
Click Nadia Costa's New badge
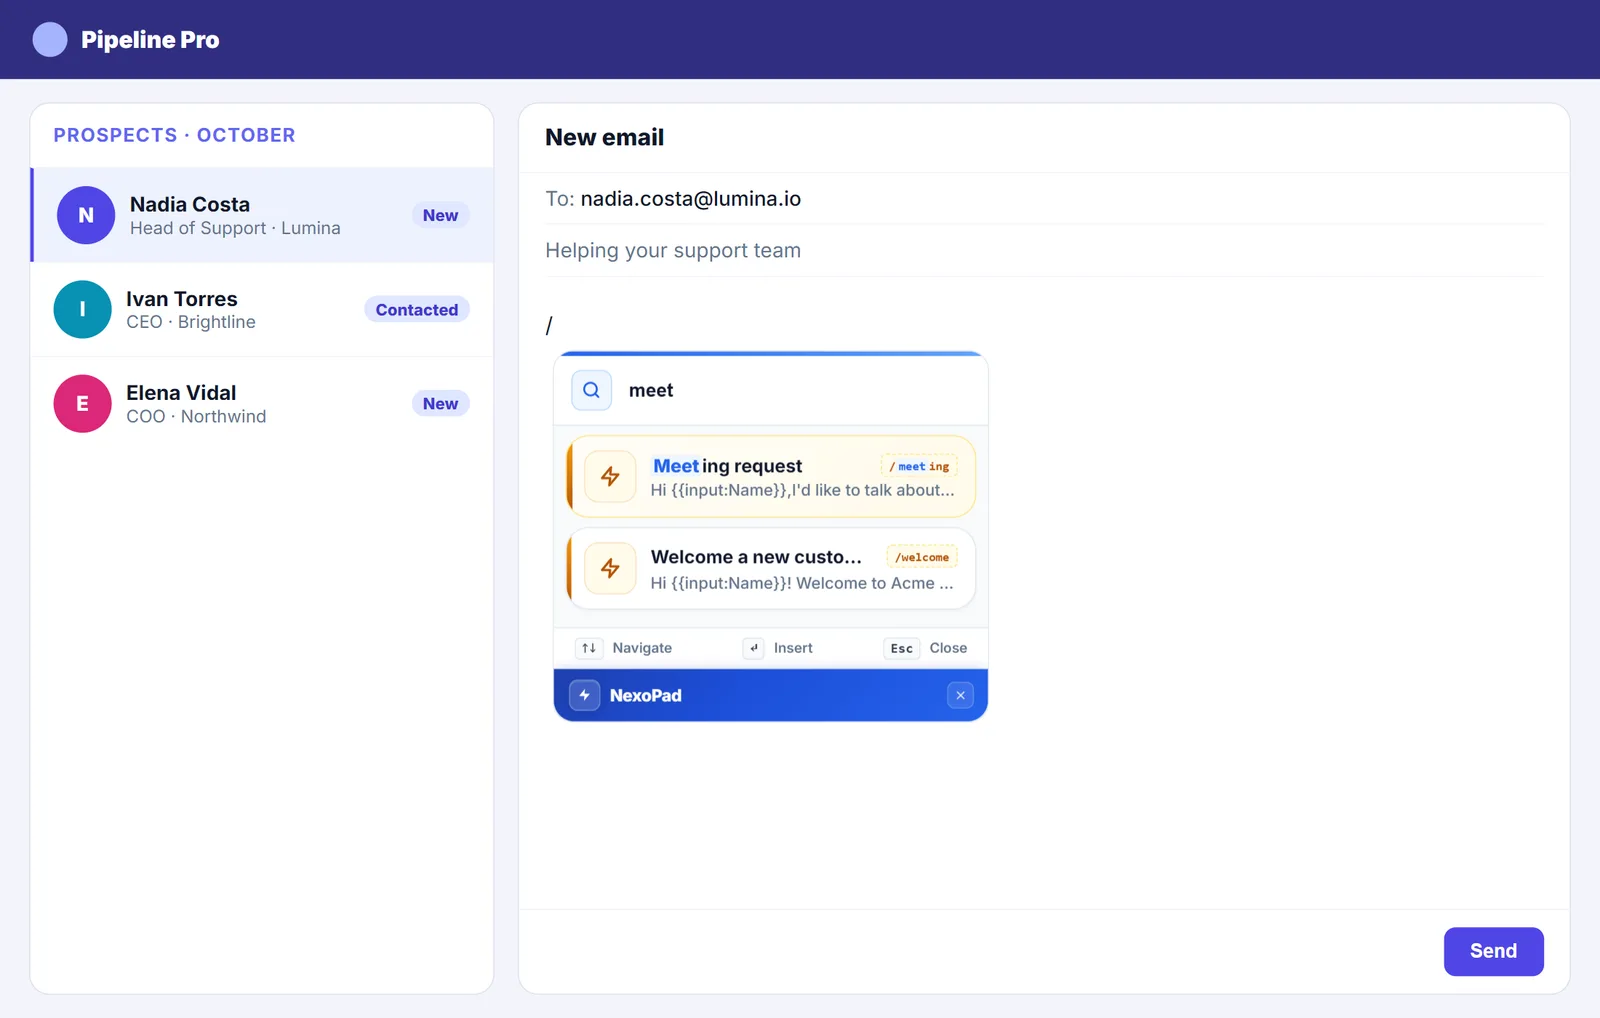click(440, 215)
